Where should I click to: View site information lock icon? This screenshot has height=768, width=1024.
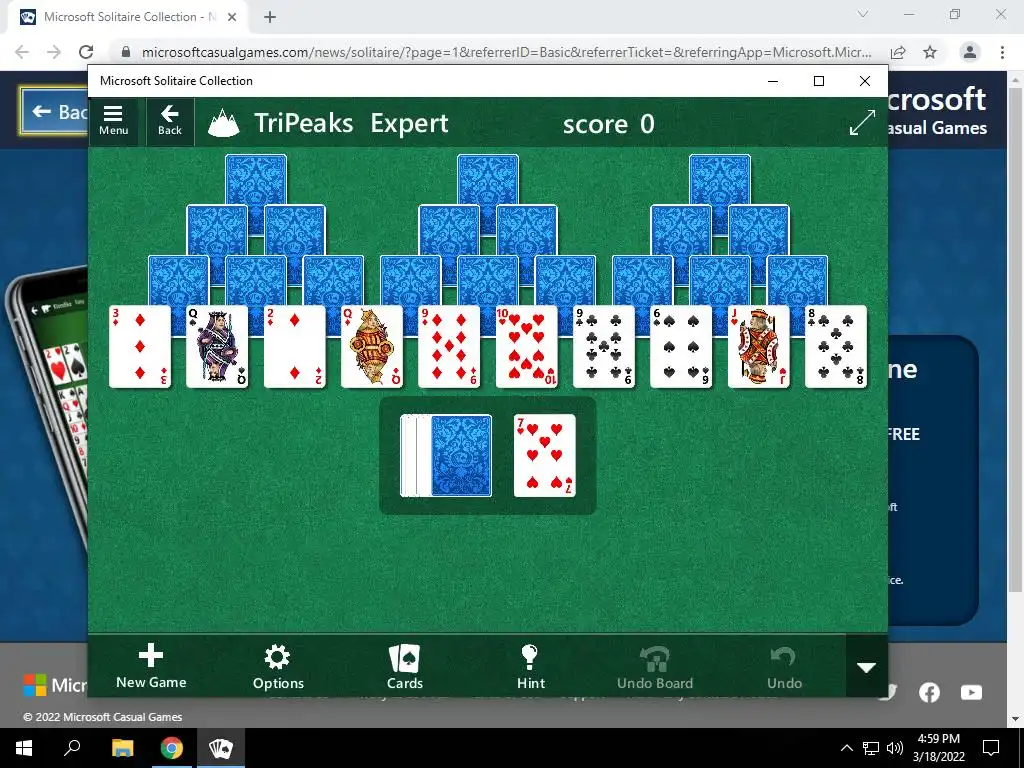pyautogui.click(x=127, y=52)
